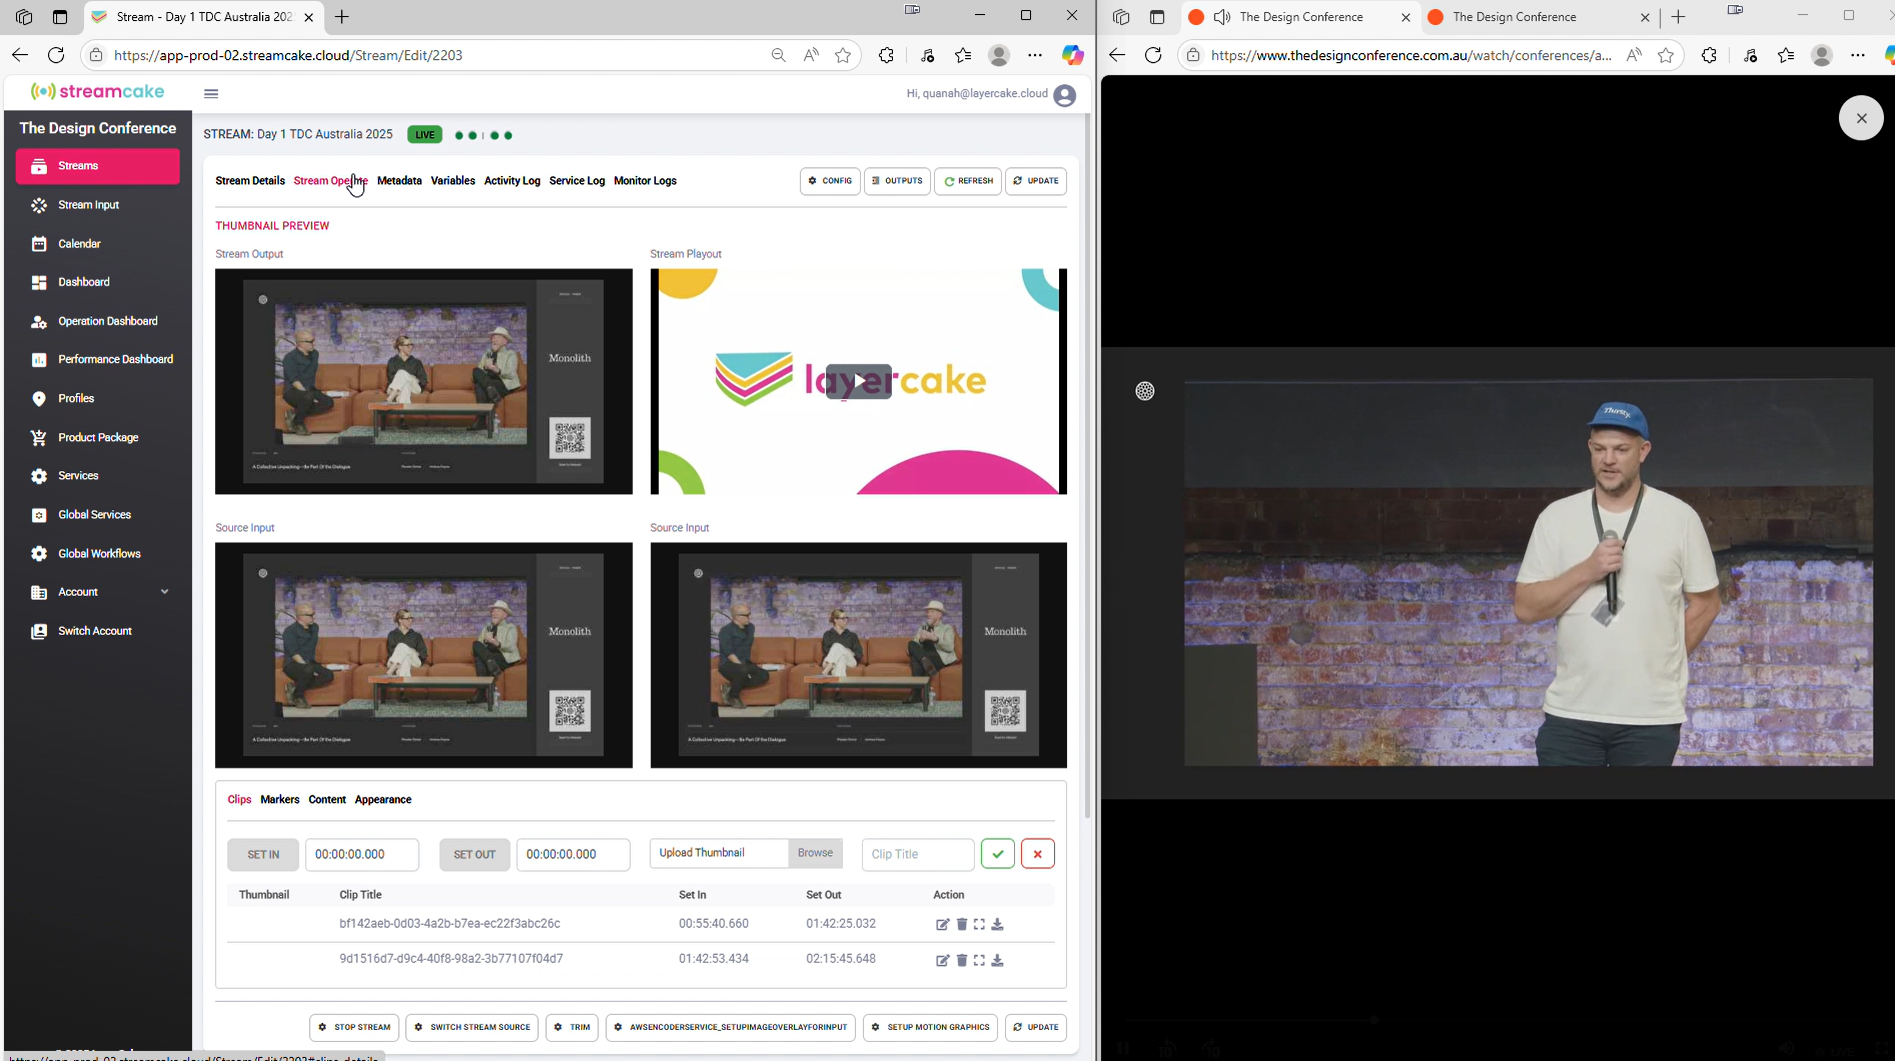Click the Stream Output thumbnail preview
This screenshot has width=1895, height=1061.
click(x=423, y=381)
